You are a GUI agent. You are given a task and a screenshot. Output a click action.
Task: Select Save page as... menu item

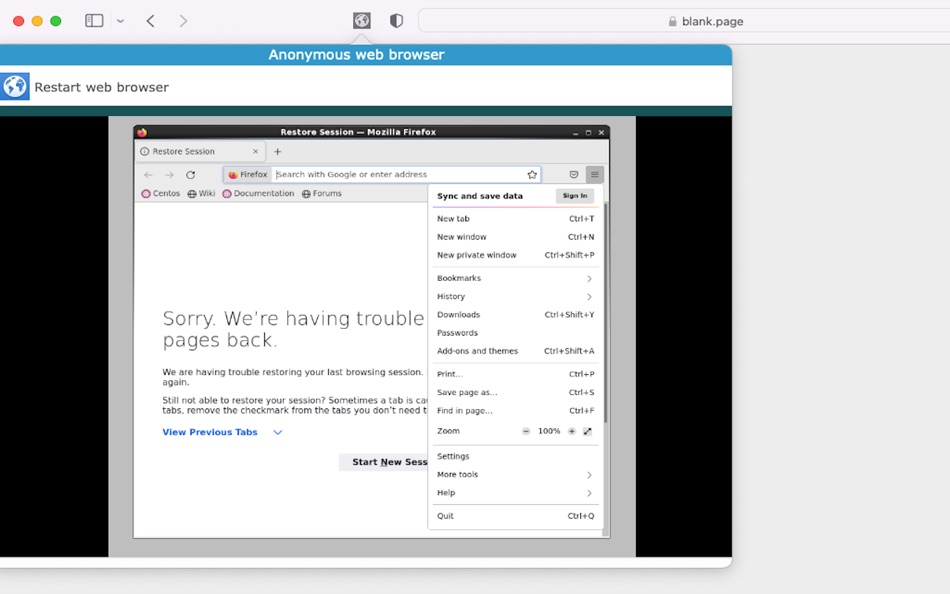click(x=516, y=392)
